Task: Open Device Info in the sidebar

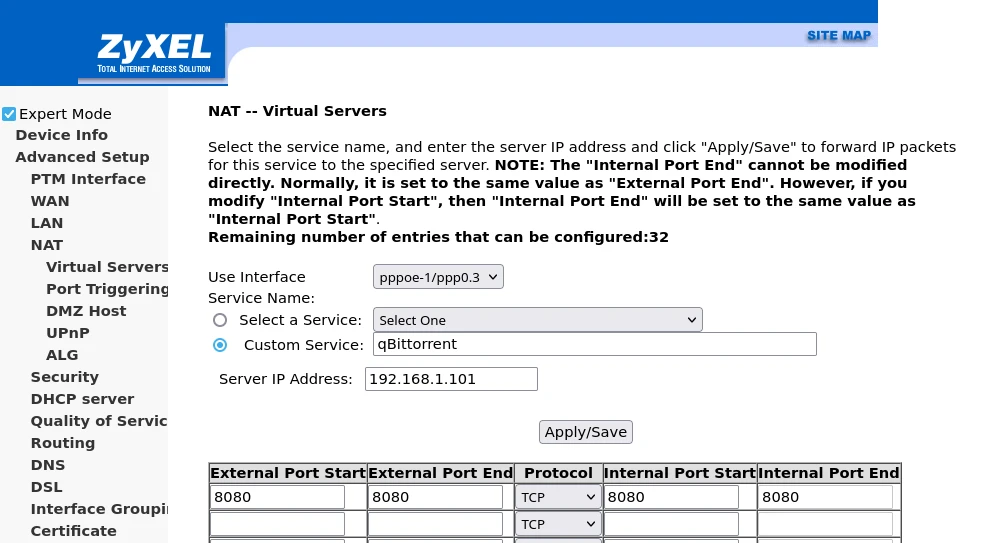Action: pos(61,135)
